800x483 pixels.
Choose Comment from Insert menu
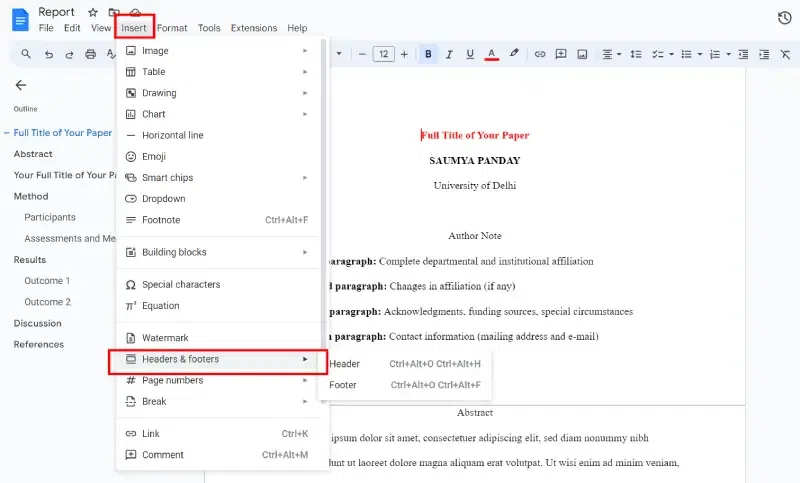click(218, 454)
